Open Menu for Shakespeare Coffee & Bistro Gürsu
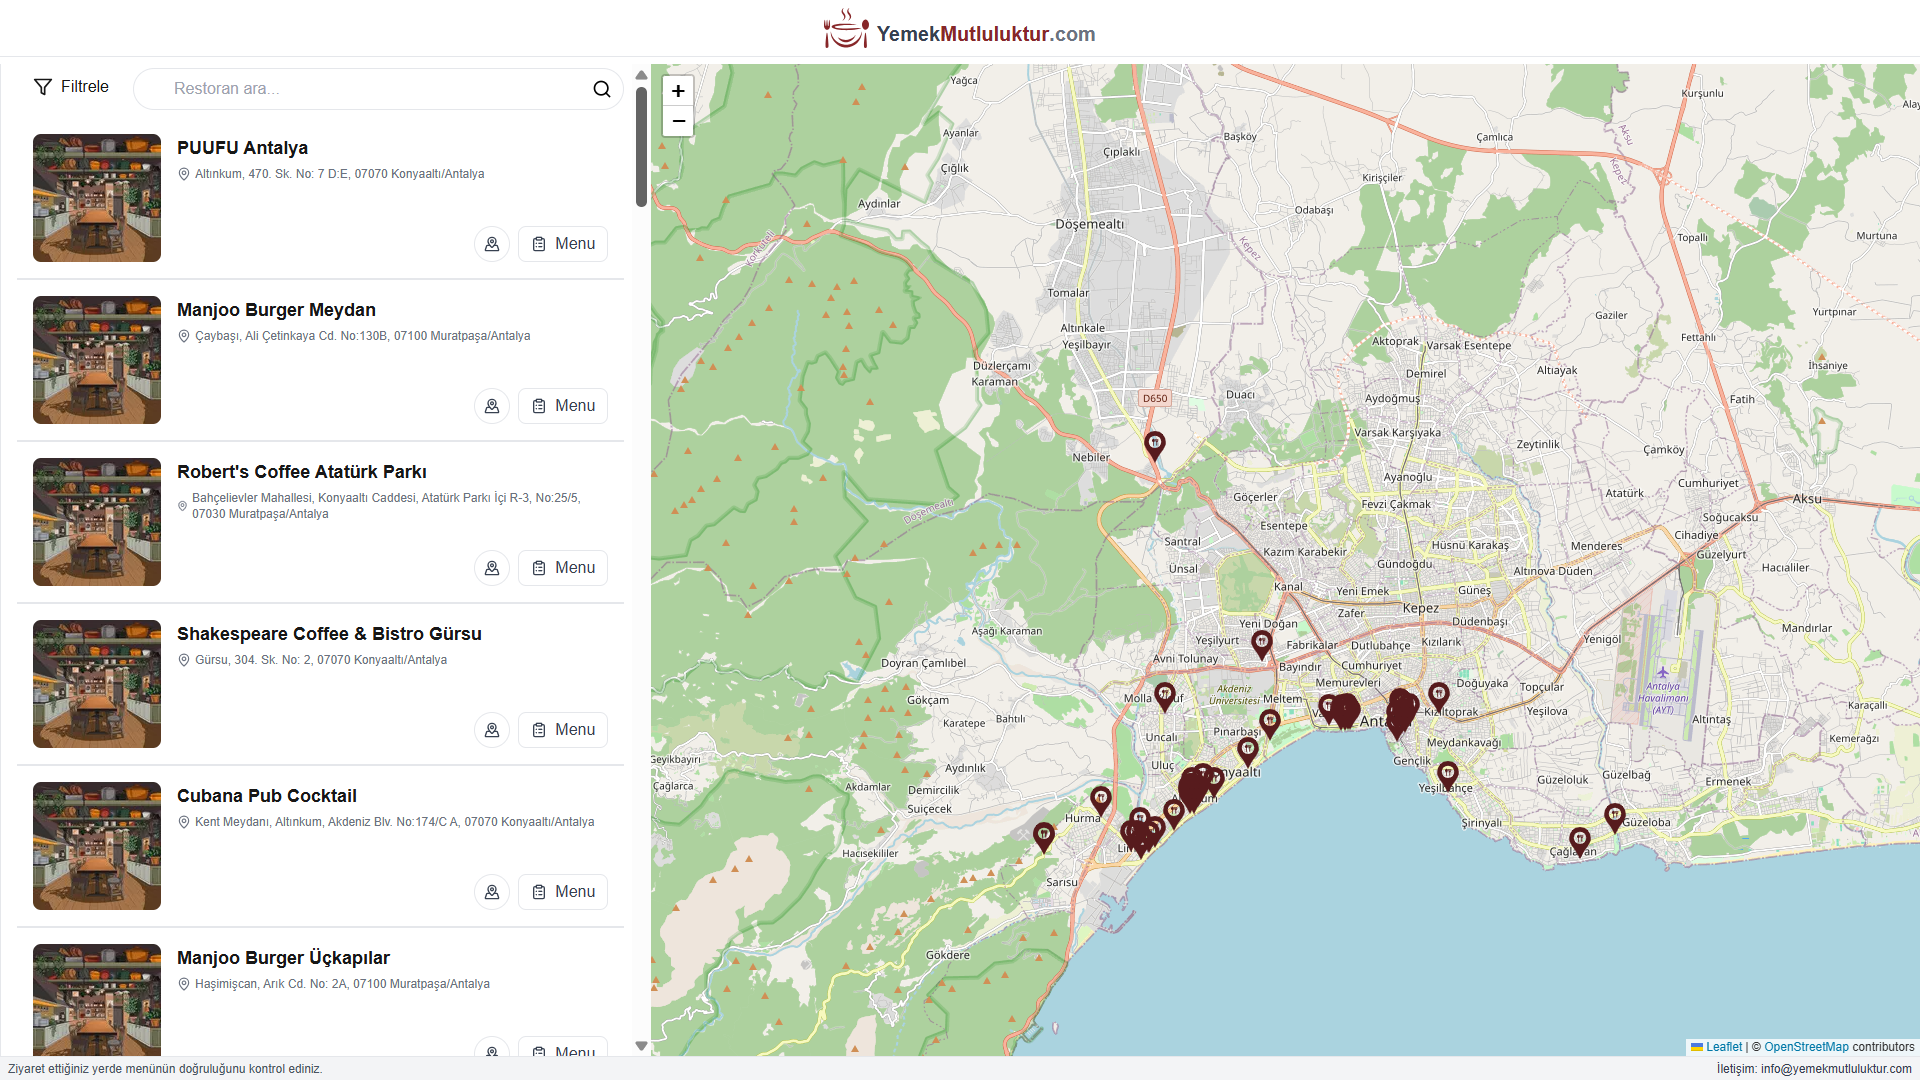This screenshot has height=1080, width=1920. (563, 730)
